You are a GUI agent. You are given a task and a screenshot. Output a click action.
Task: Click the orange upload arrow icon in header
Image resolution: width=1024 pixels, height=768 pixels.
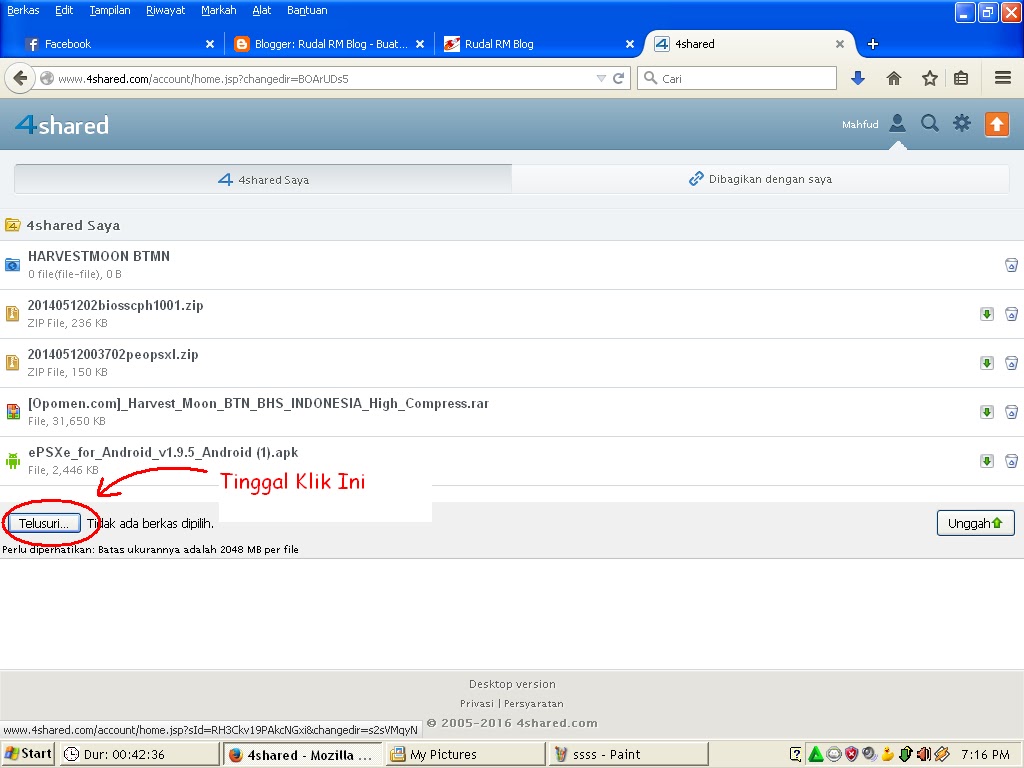point(997,123)
